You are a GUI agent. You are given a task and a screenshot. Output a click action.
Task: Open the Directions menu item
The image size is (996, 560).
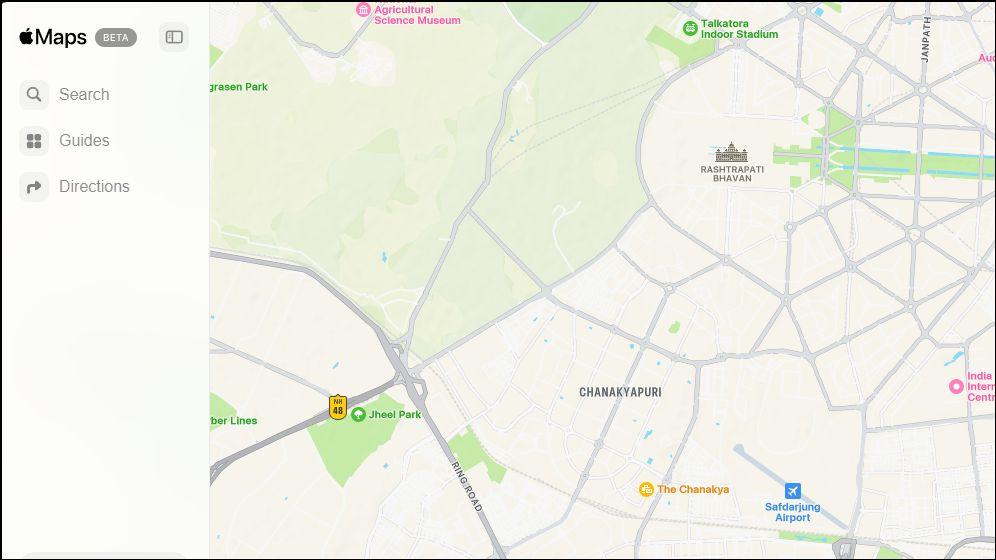94,187
